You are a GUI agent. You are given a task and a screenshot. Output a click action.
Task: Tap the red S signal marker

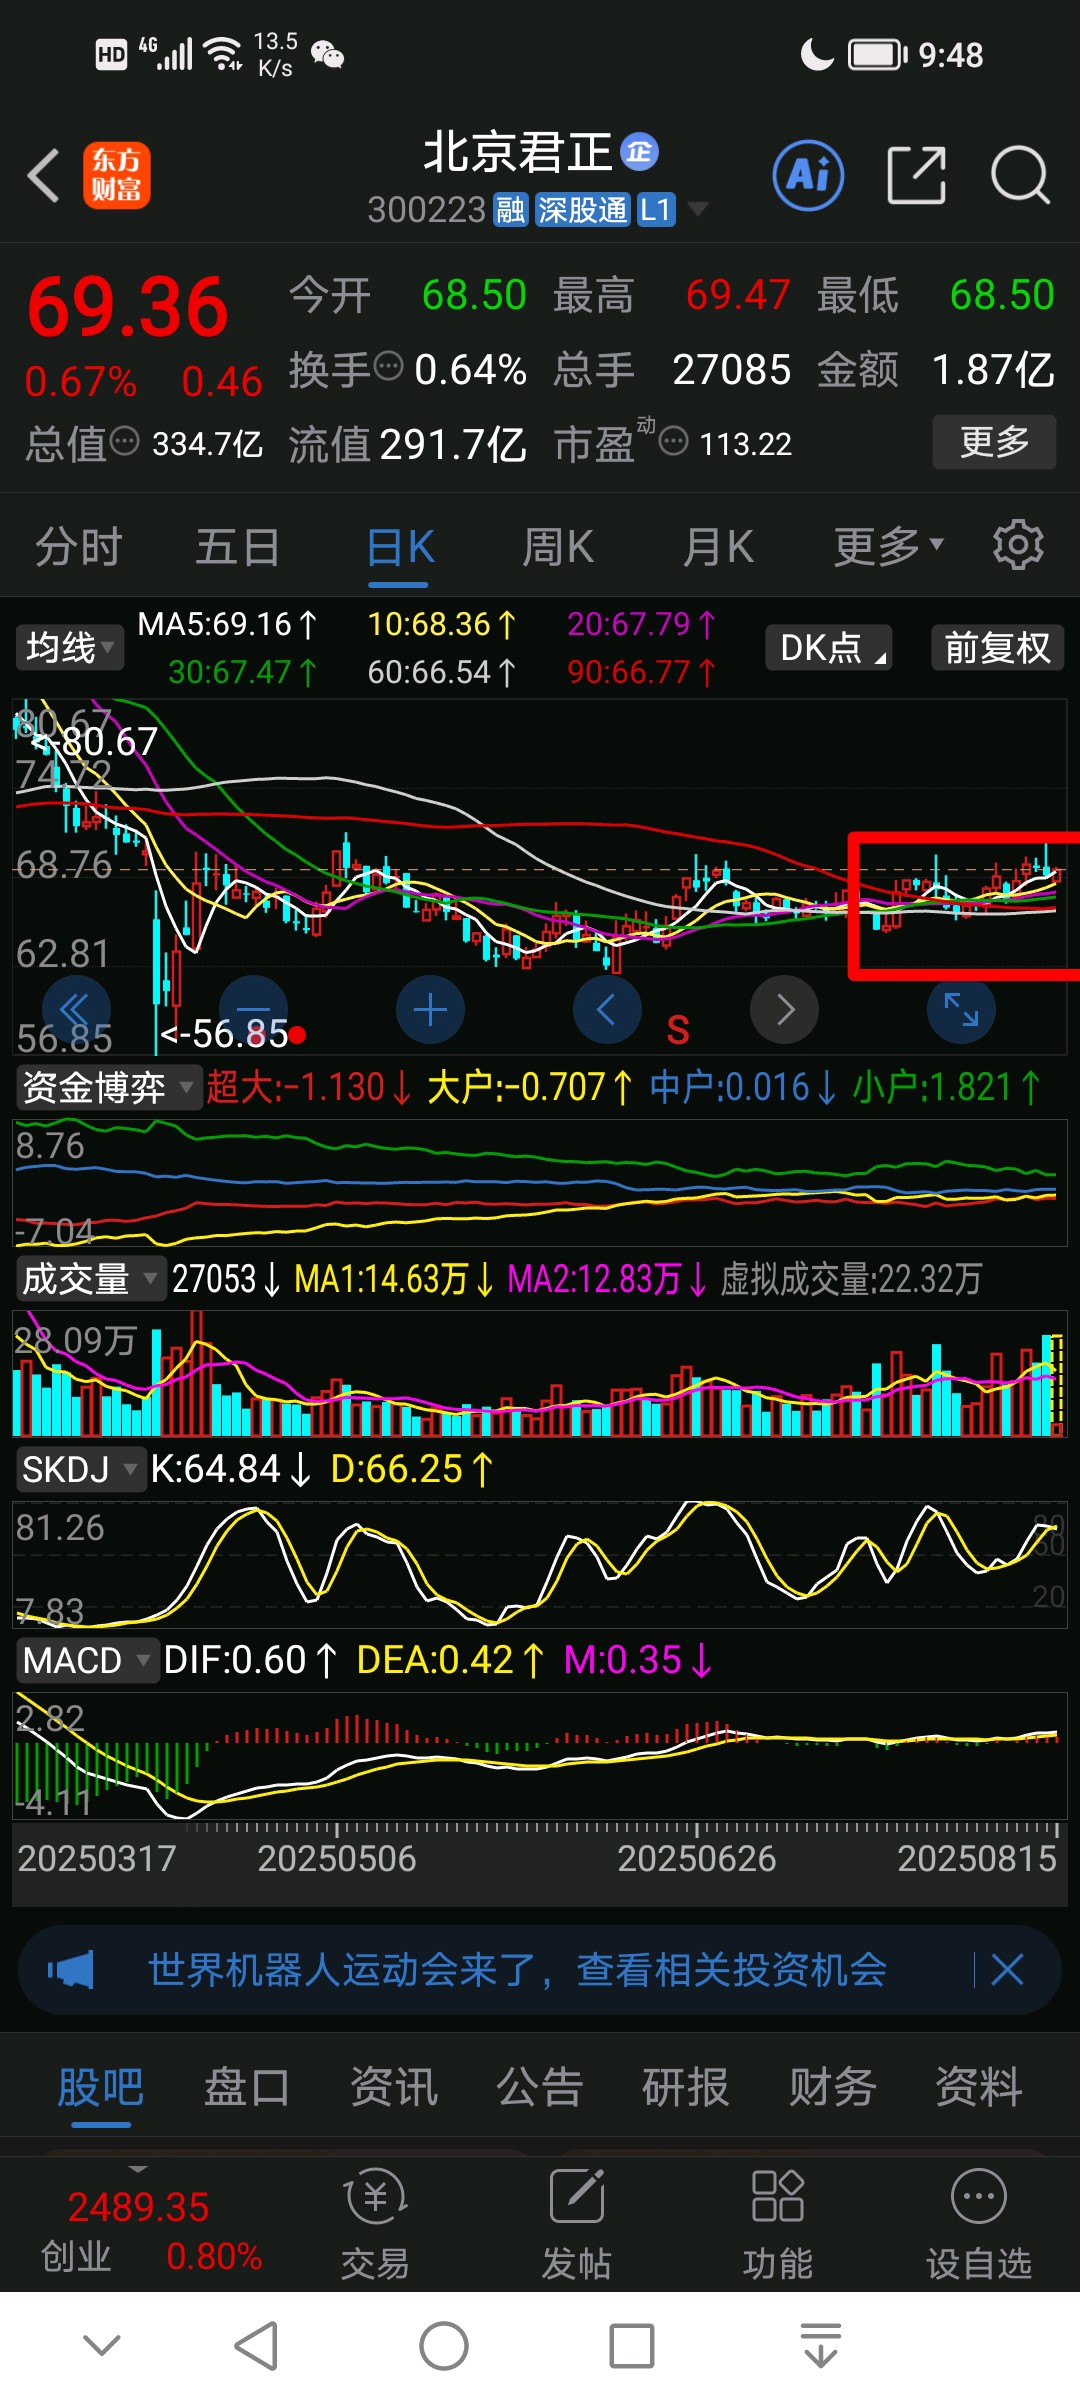click(678, 1030)
